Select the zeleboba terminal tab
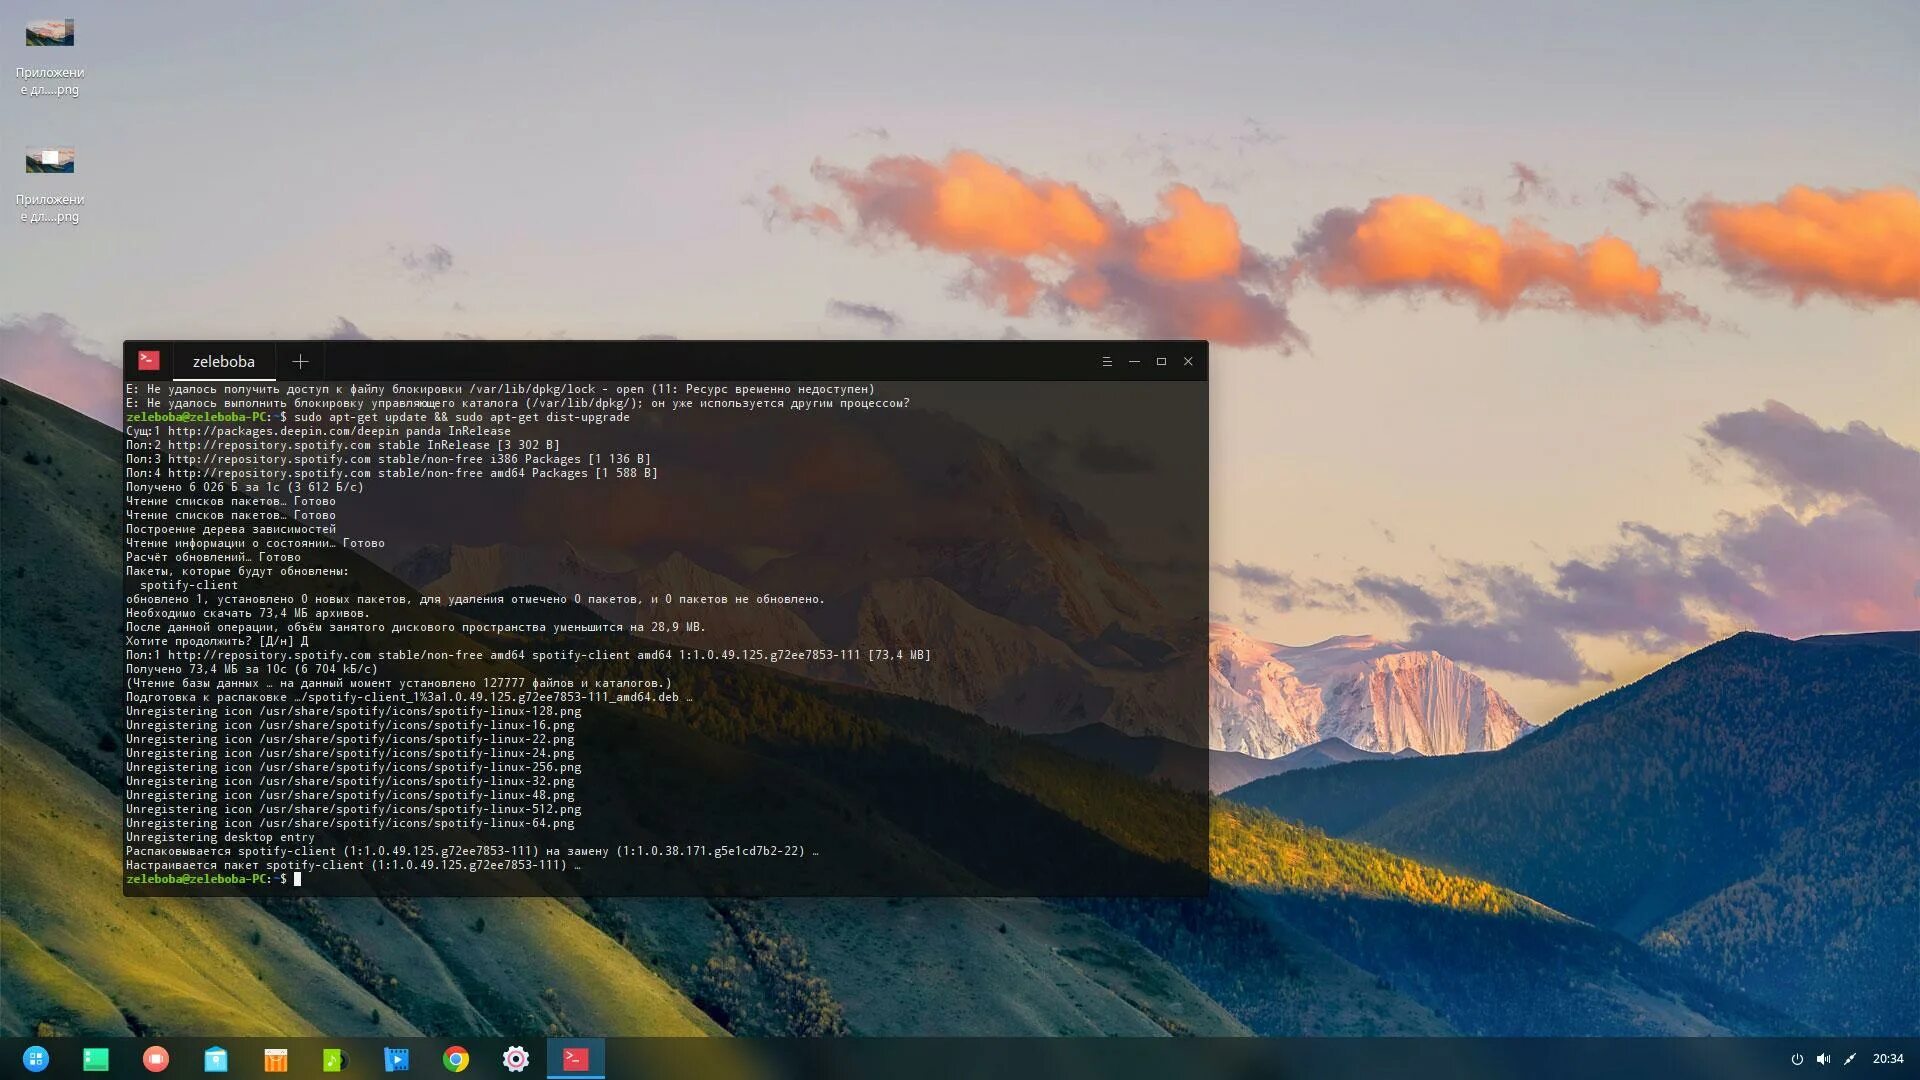This screenshot has width=1920, height=1080. [x=224, y=362]
